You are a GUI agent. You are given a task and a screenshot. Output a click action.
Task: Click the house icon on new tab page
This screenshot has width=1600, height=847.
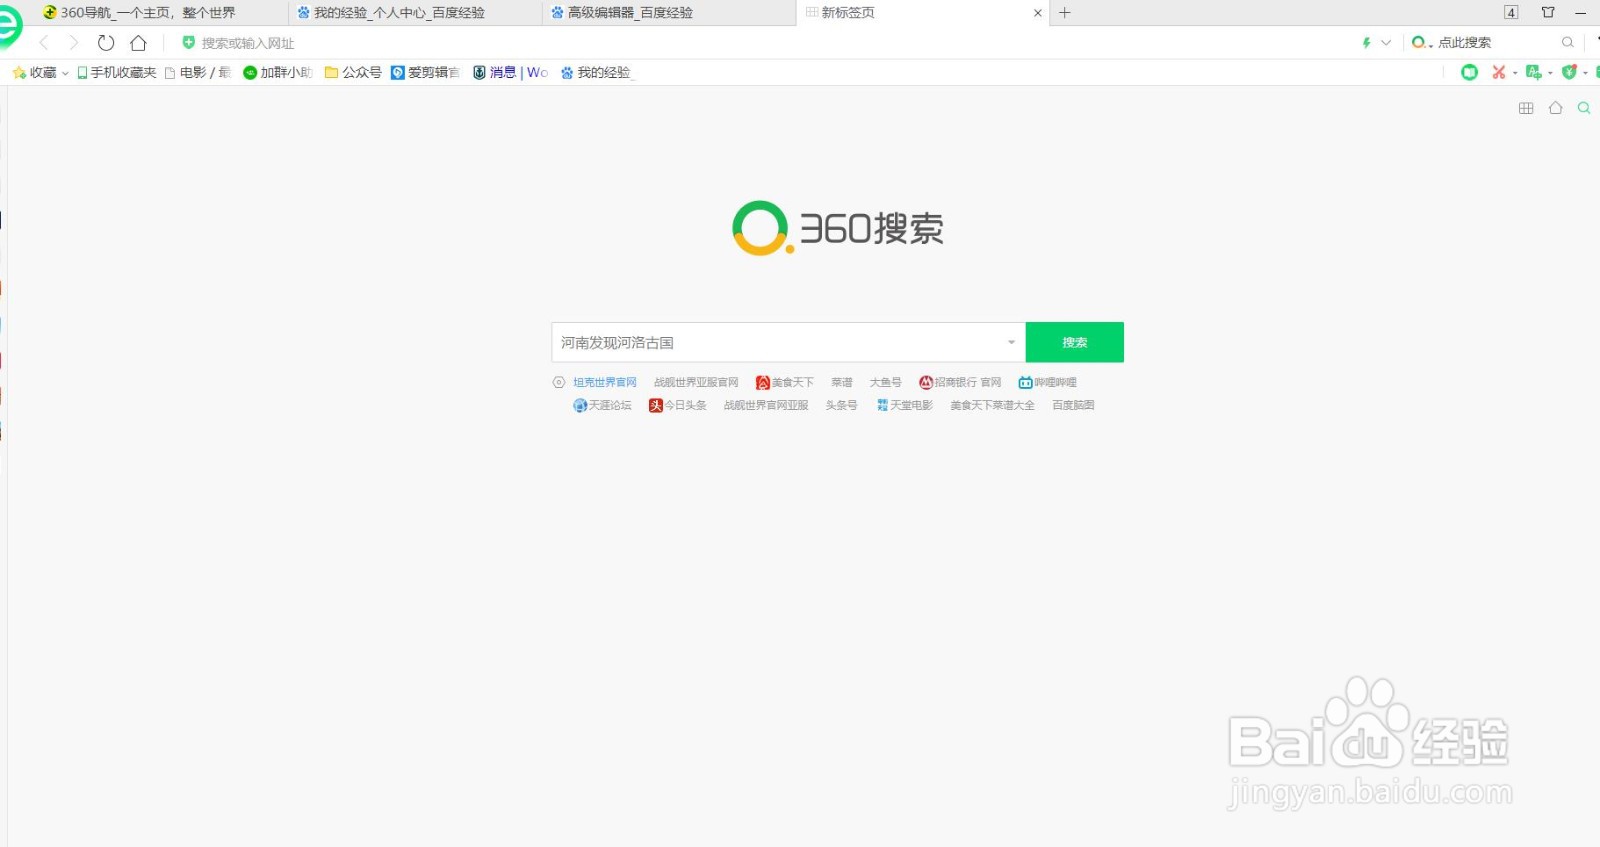click(x=1555, y=108)
